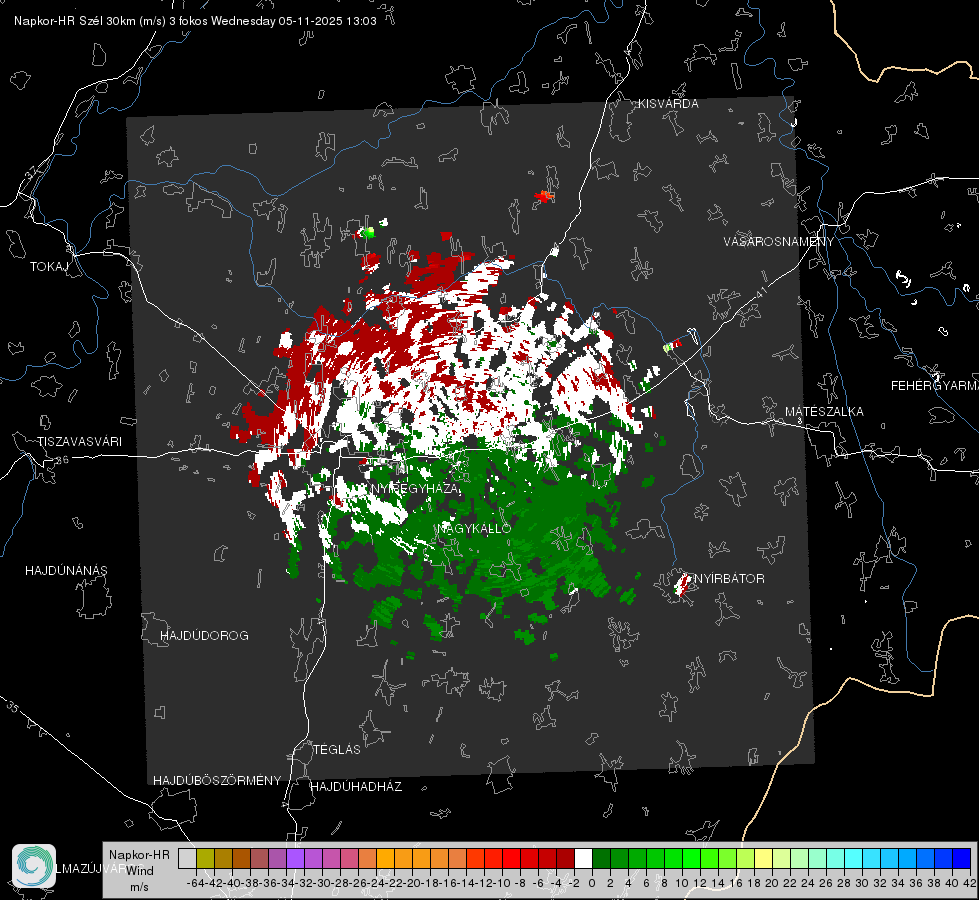Viewport: 979px width, 900px height.
Task: Pick the olive swatch between -64 and -42
Action: [x=205, y=859]
